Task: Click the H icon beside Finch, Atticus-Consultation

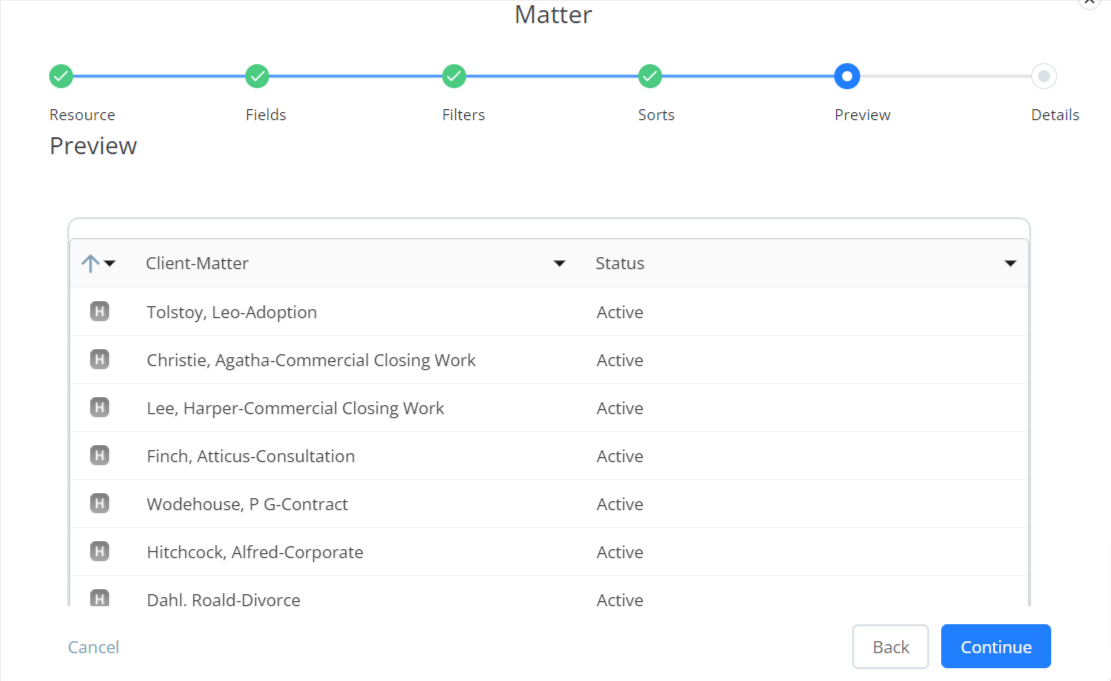Action: (x=100, y=456)
